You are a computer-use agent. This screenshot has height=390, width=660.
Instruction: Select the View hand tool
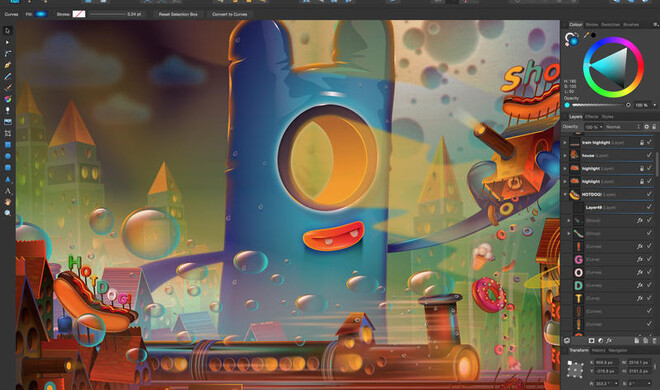[8, 202]
